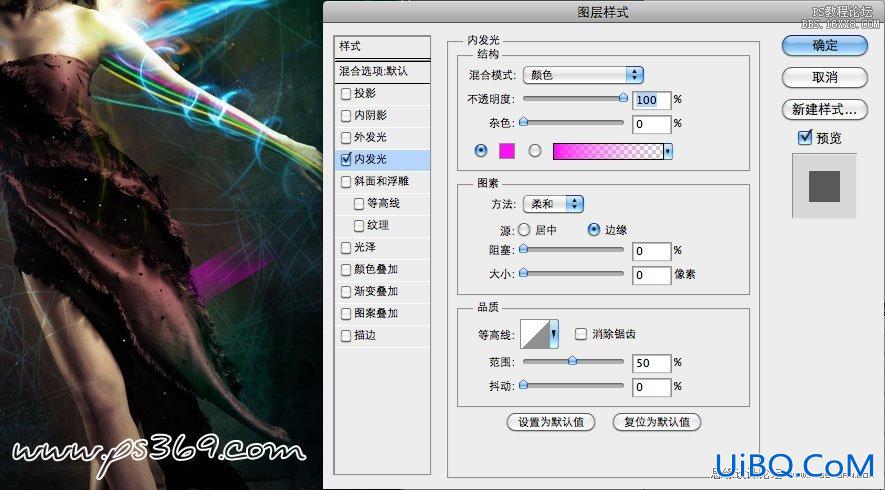Open the 方法 technique dropdown
The width and height of the screenshot is (885, 490).
(x=553, y=204)
